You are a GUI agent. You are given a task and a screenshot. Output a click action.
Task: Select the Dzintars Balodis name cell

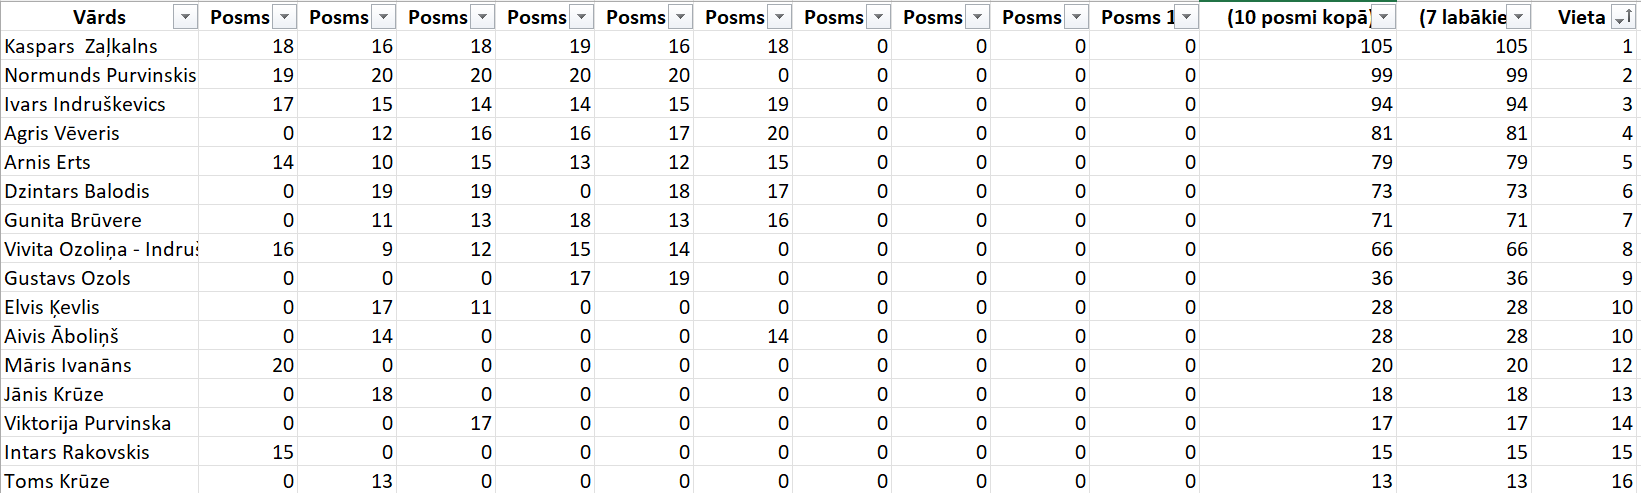99,191
